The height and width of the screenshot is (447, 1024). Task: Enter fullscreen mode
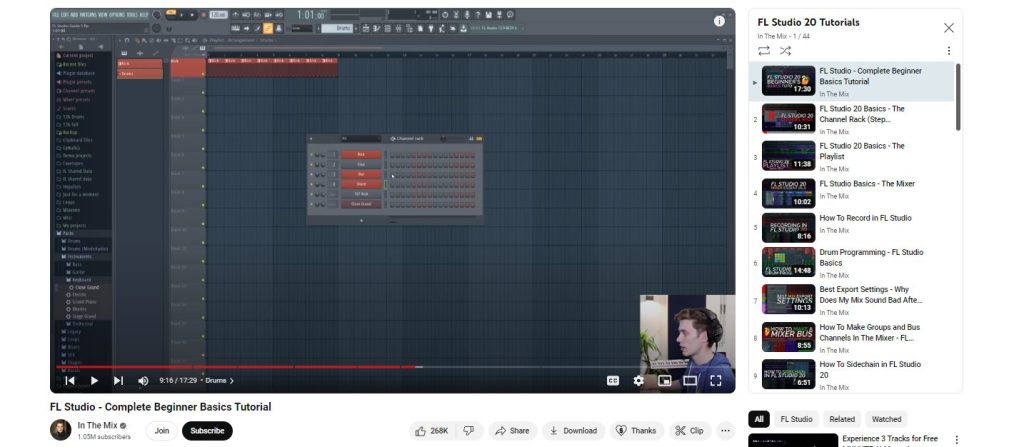pos(715,380)
